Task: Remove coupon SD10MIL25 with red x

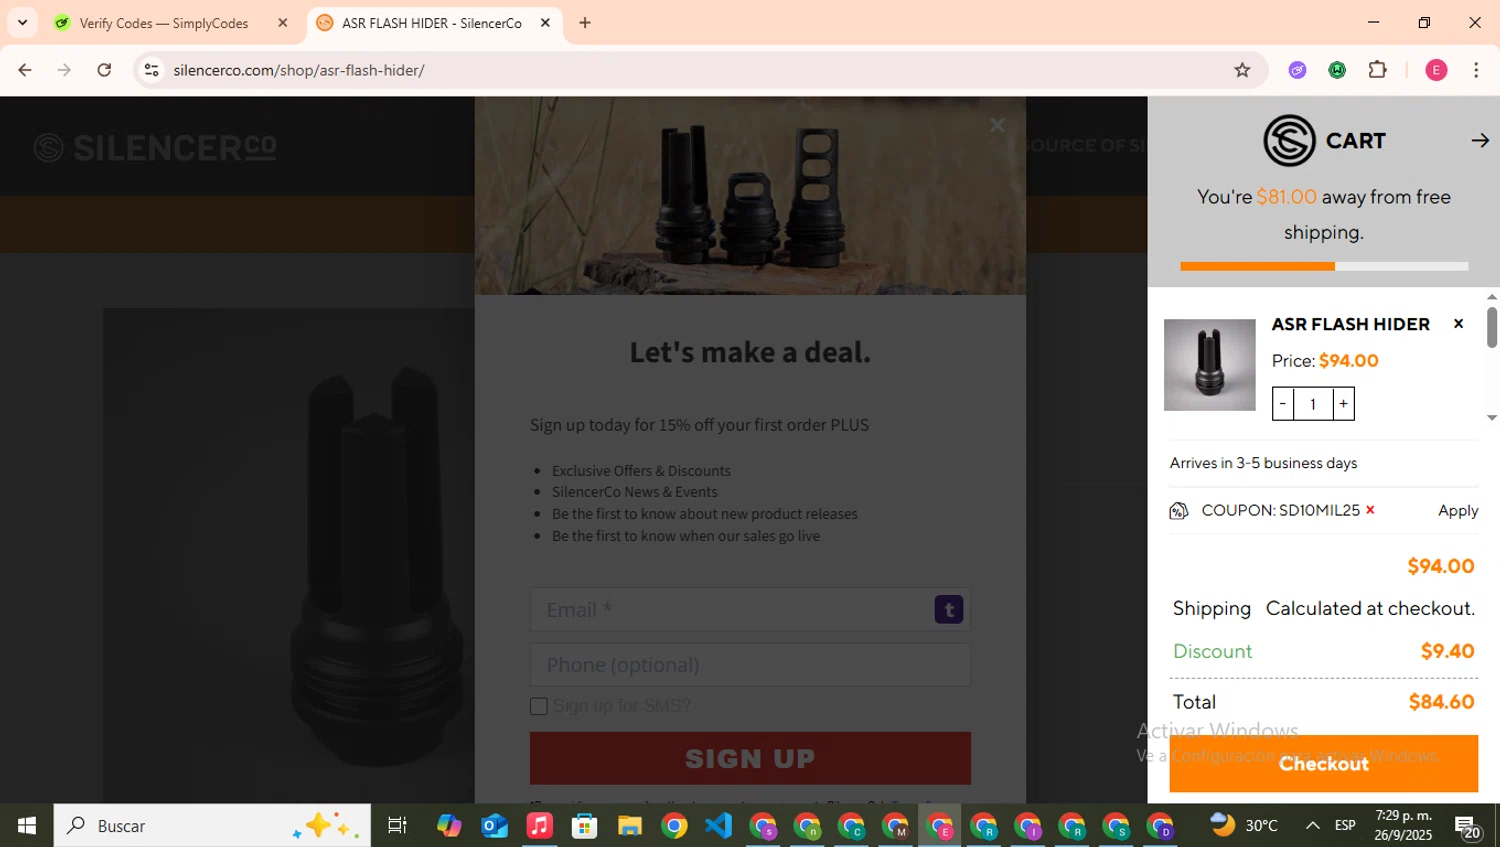Action: tap(1370, 510)
